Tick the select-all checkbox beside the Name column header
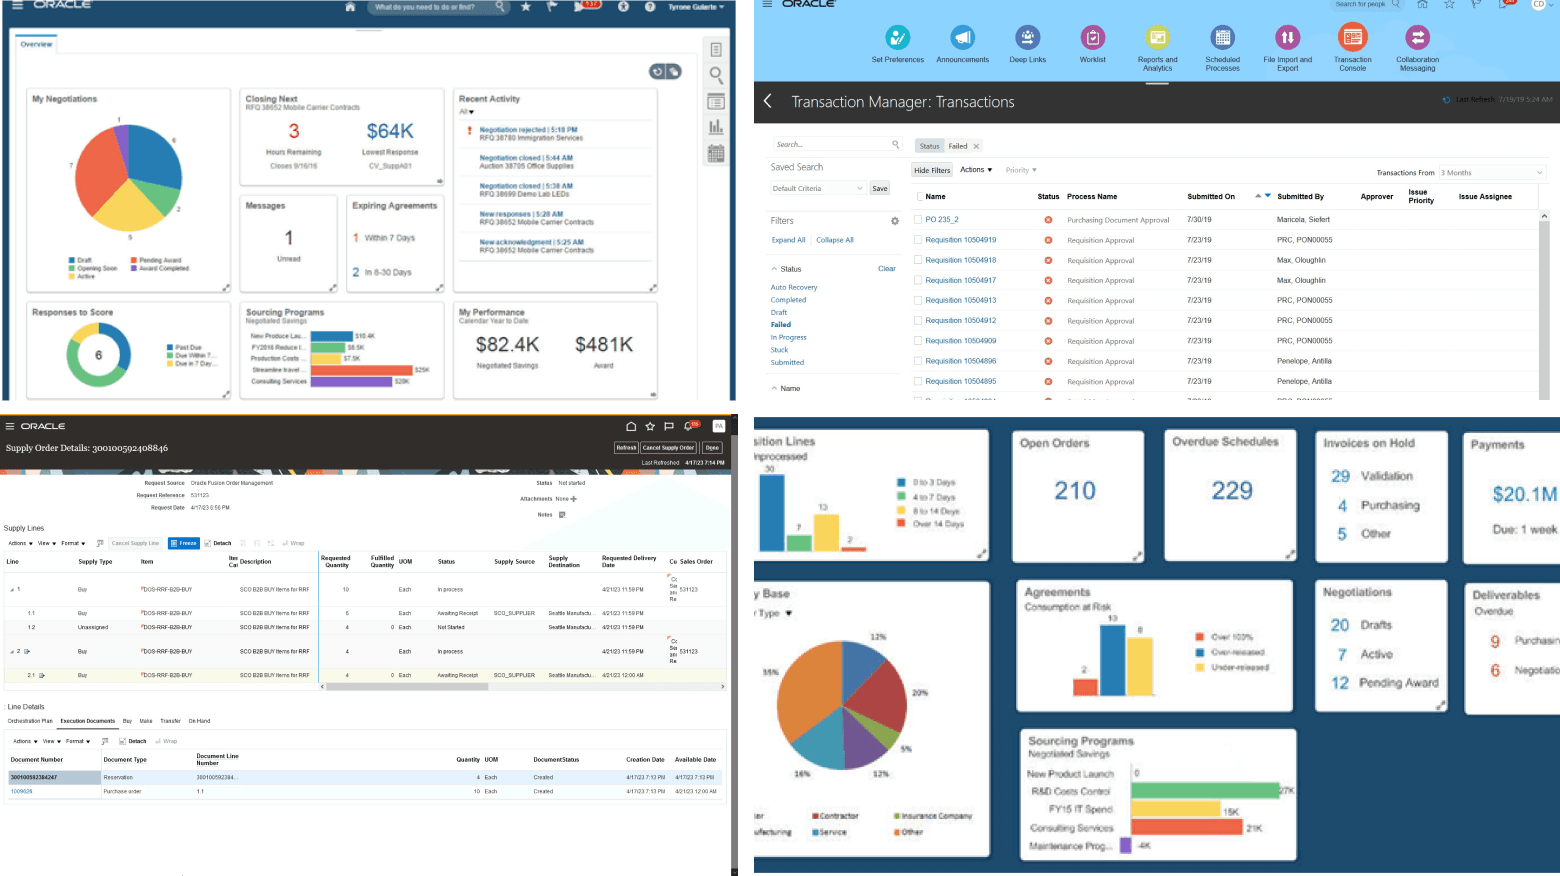The image size is (1560, 876). point(920,197)
